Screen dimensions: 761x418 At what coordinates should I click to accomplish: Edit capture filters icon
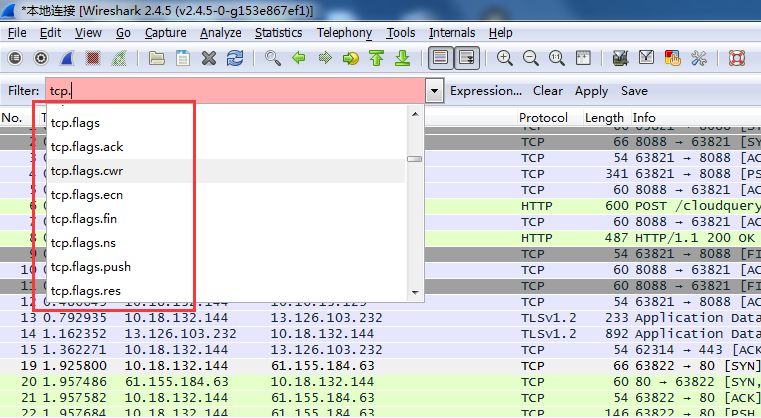[x=620, y=59]
